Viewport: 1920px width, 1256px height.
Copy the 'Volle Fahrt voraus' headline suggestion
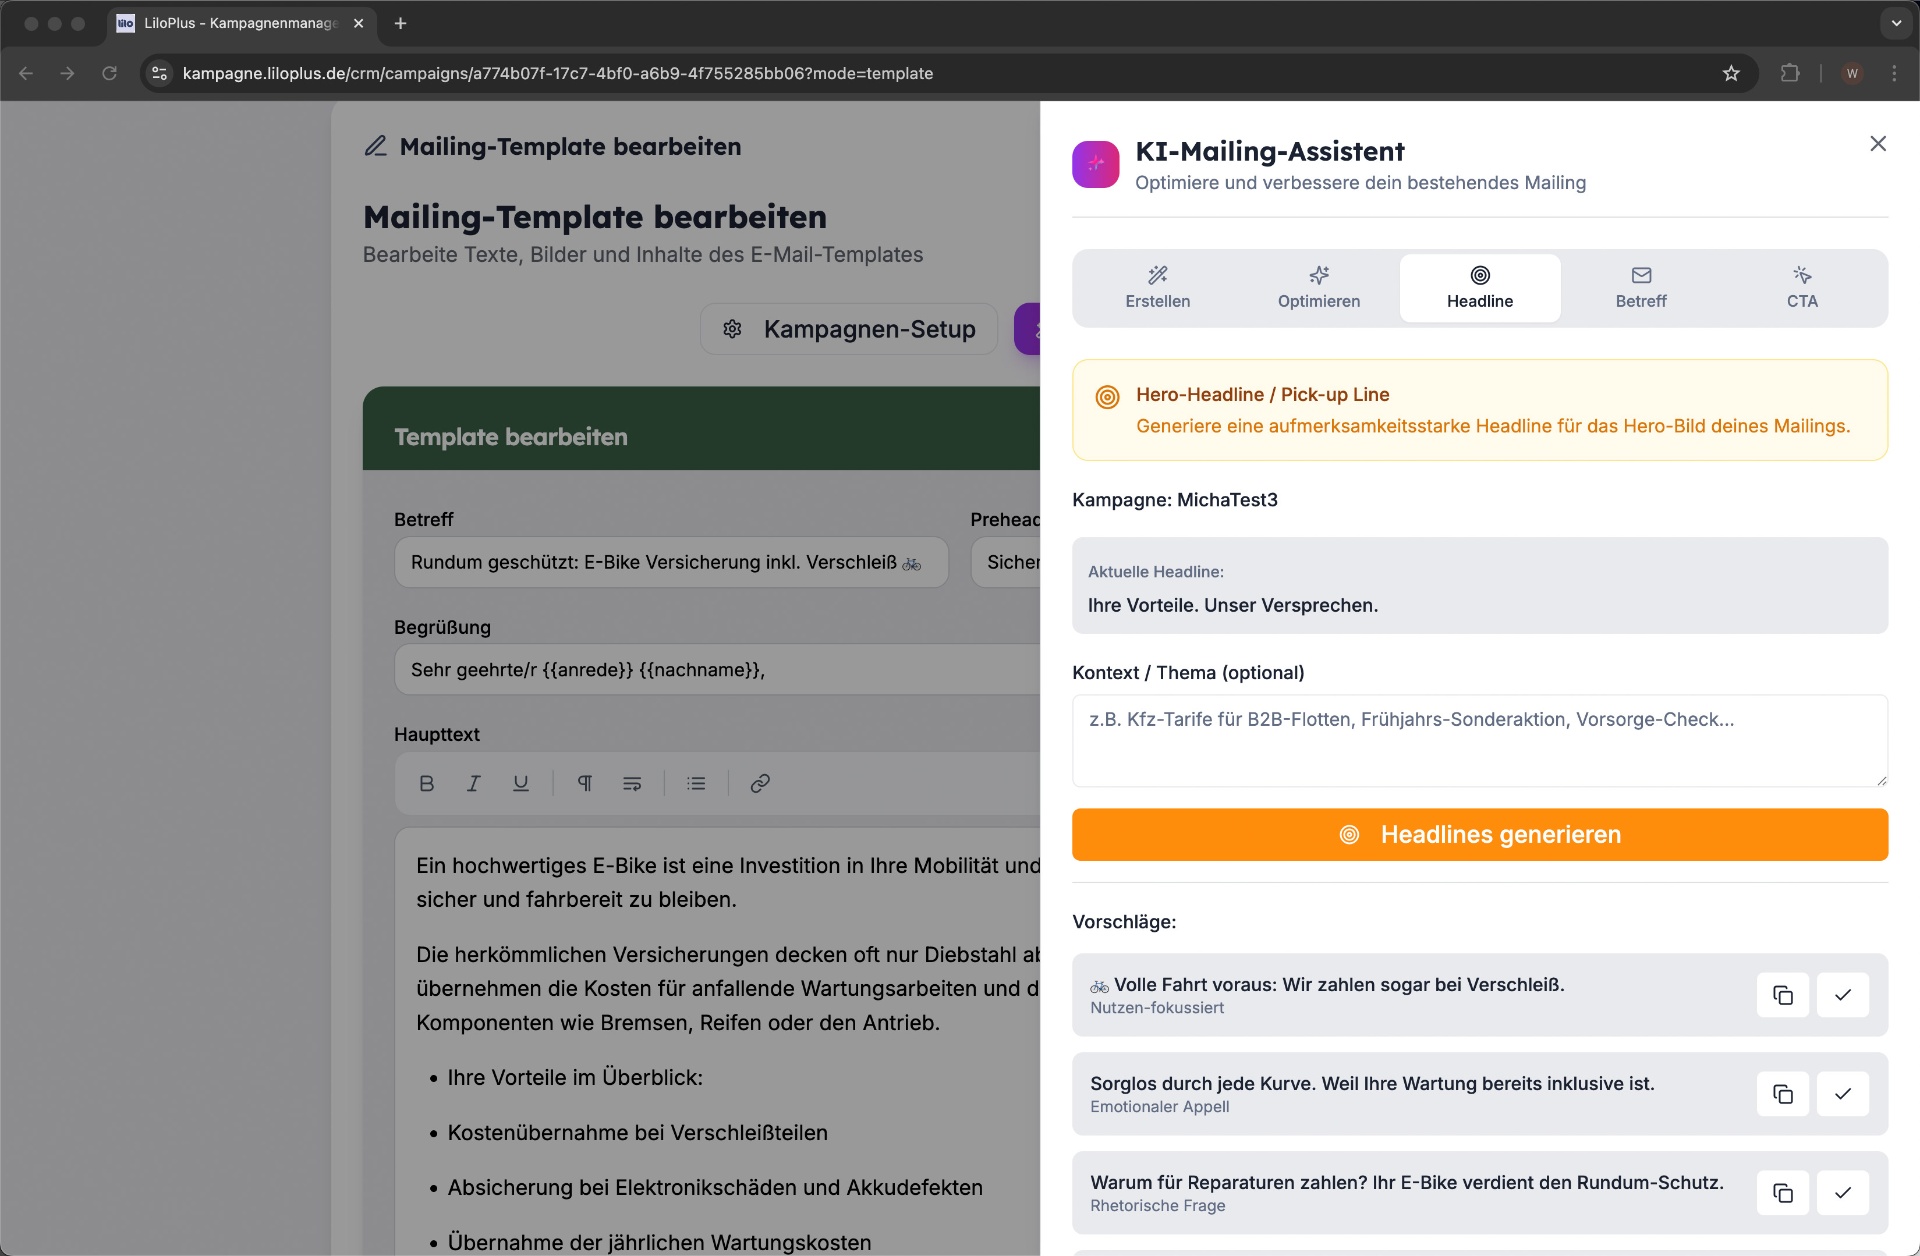[x=1782, y=995]
